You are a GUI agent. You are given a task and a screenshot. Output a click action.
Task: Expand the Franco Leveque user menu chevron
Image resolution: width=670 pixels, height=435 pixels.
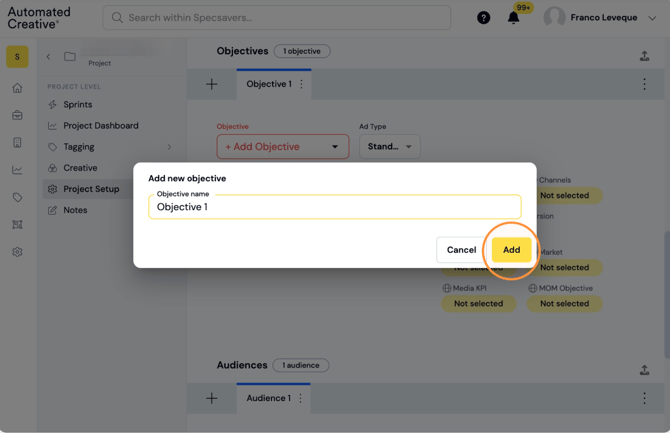(x=652, y=18)
